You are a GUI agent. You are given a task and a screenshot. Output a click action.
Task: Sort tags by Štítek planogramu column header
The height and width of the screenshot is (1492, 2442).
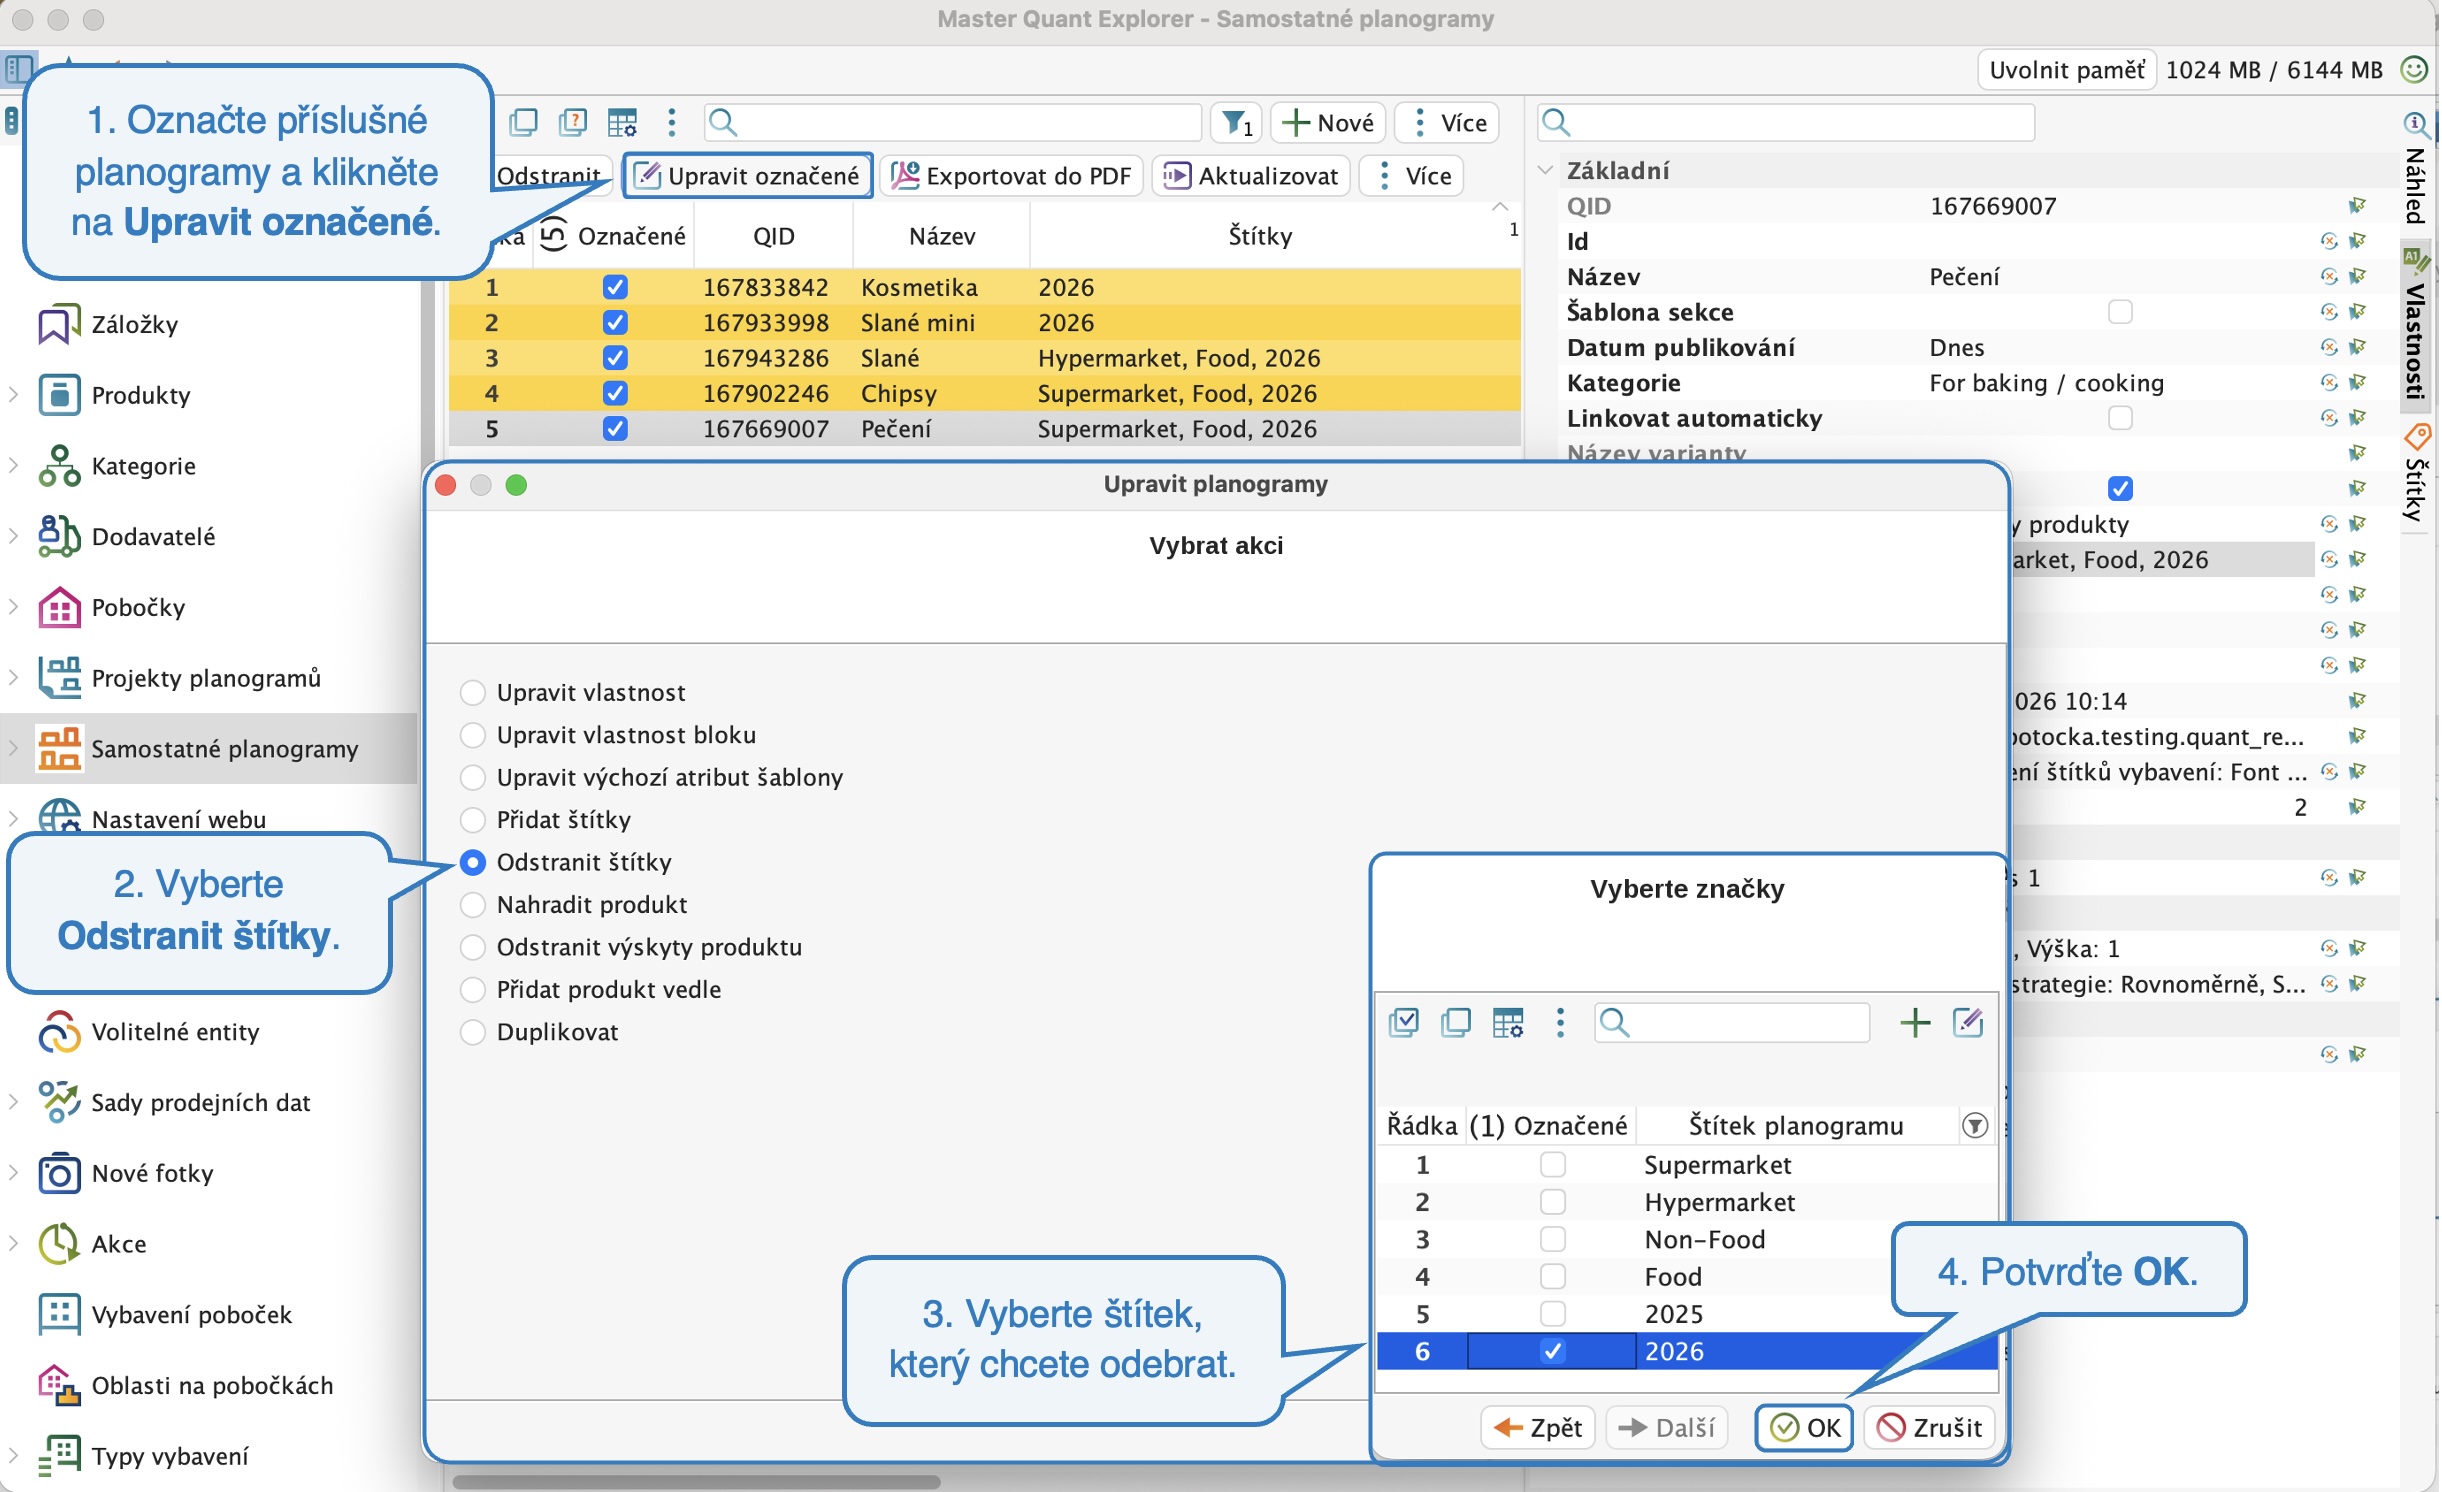click(x=1795, y=1126)
